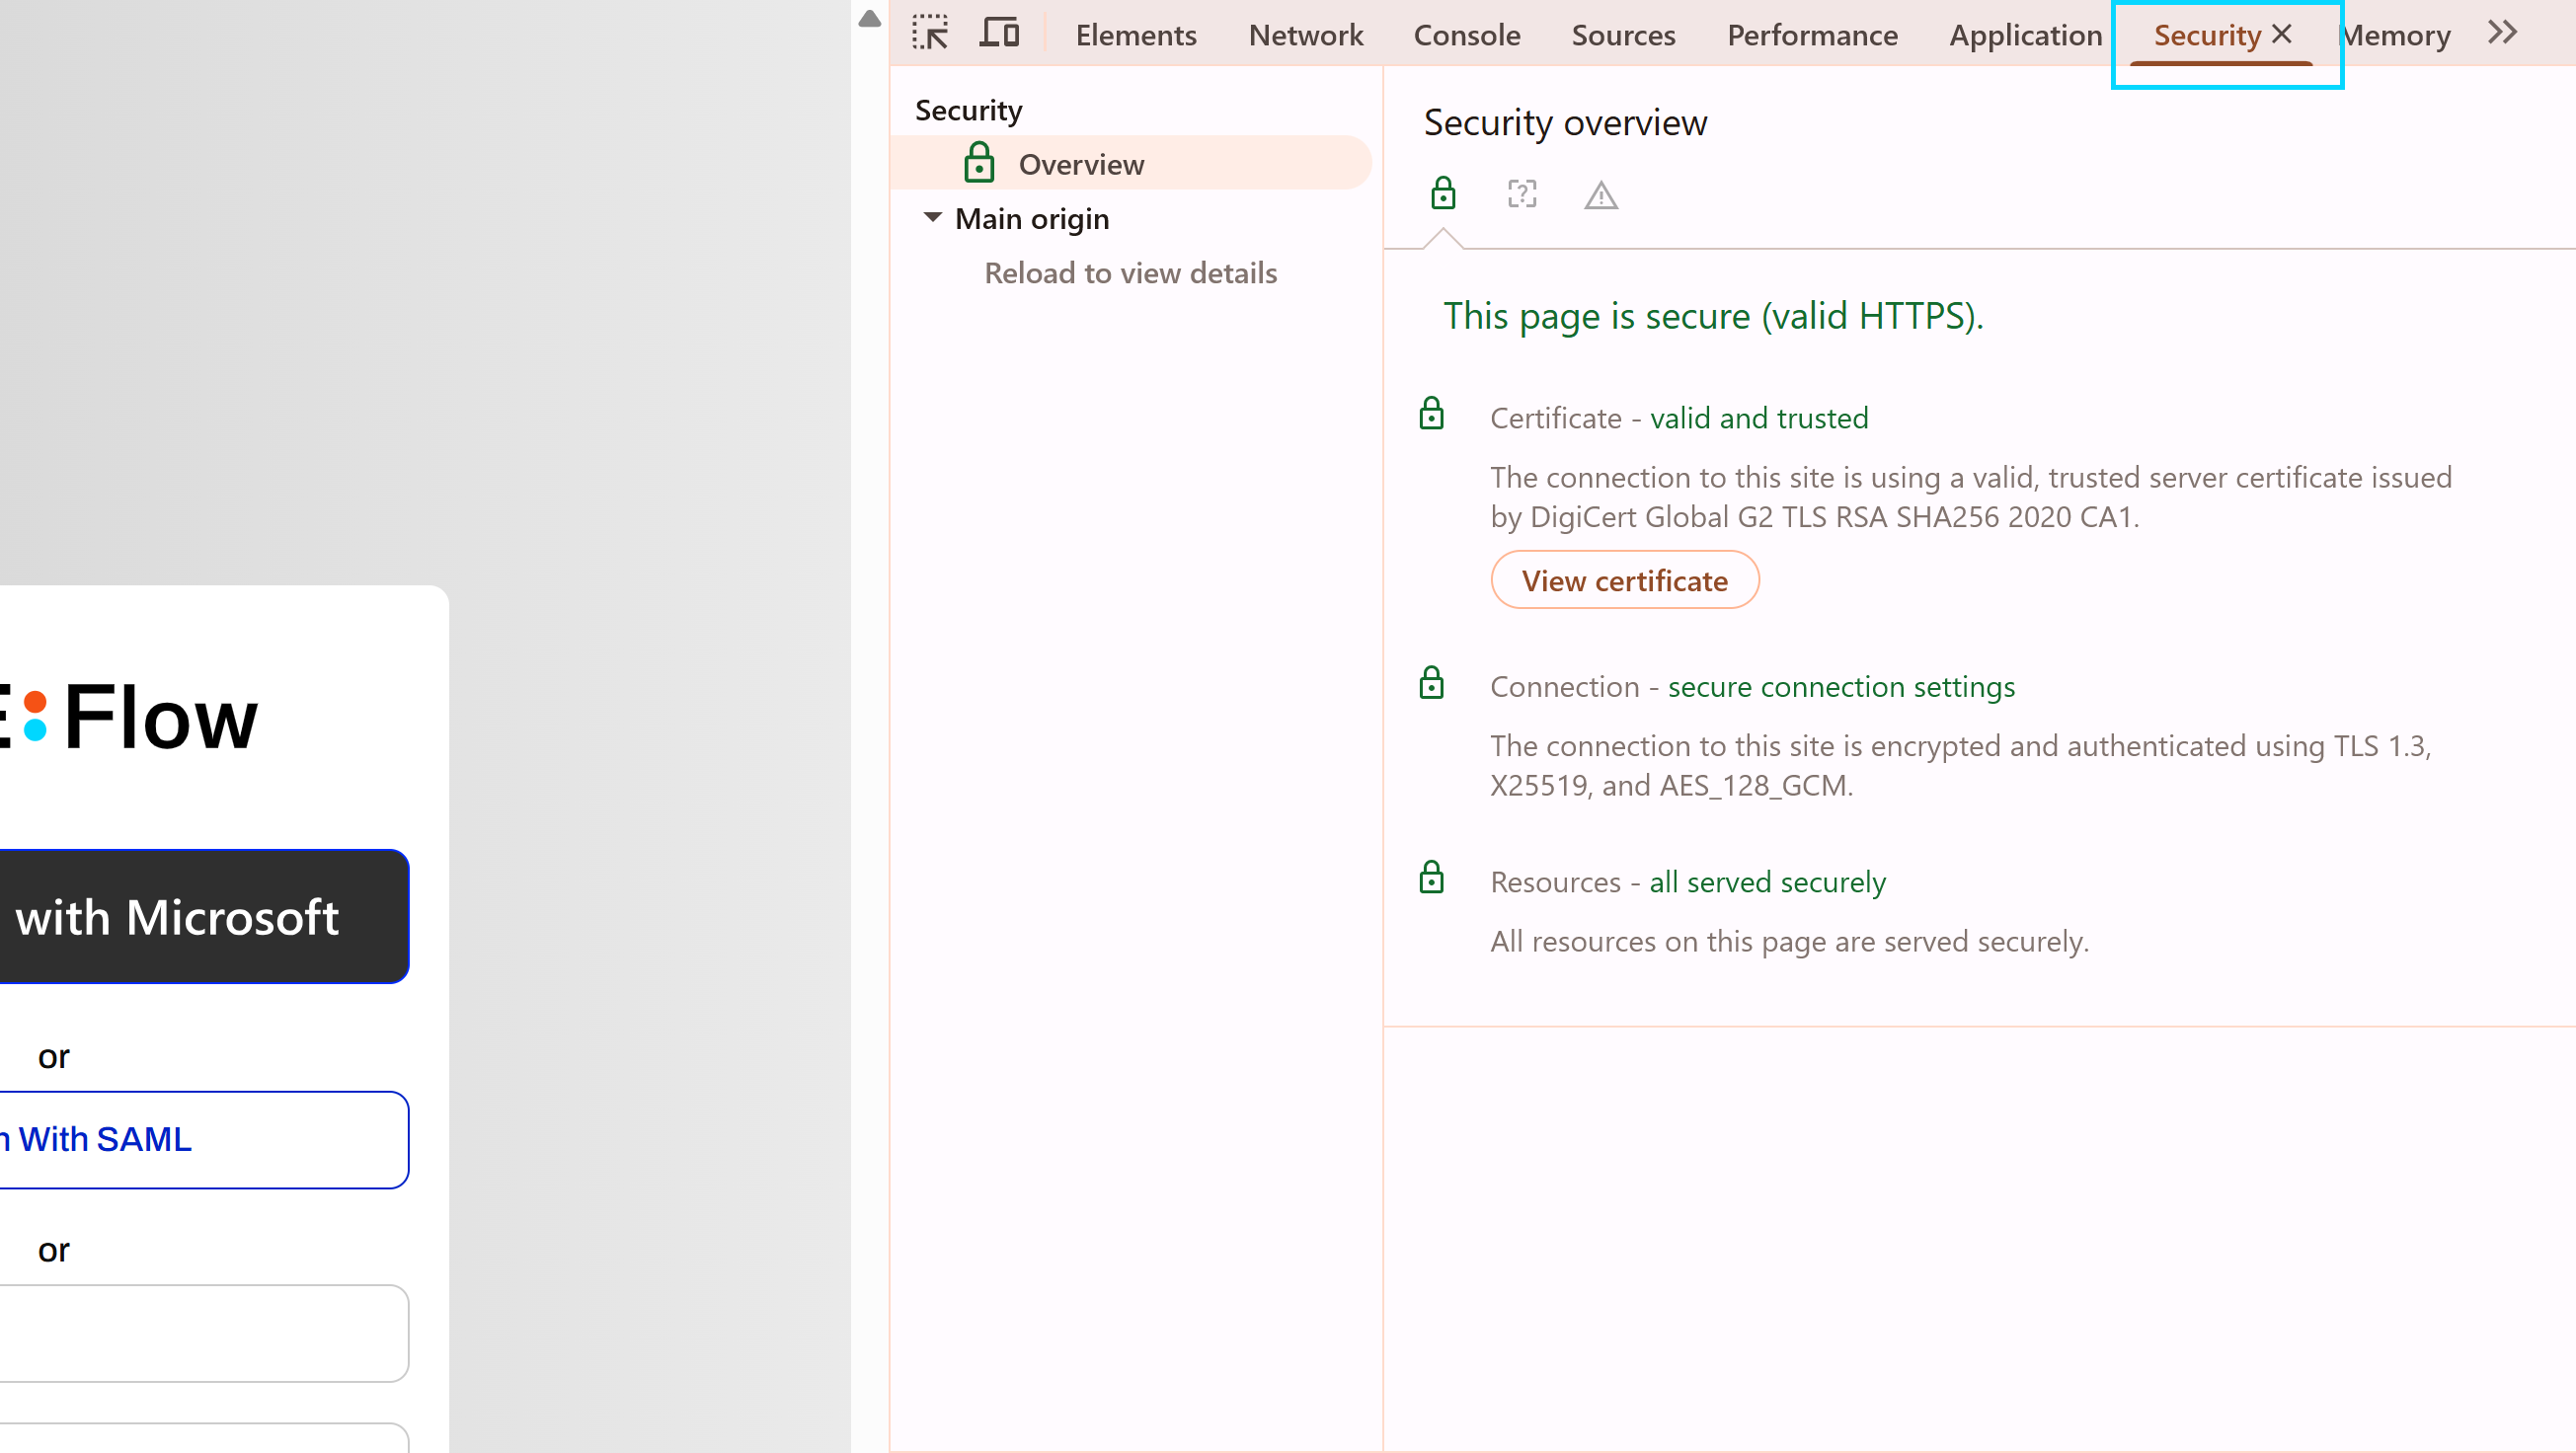Click the warning triangle icon in overview

click(1600, 194)
